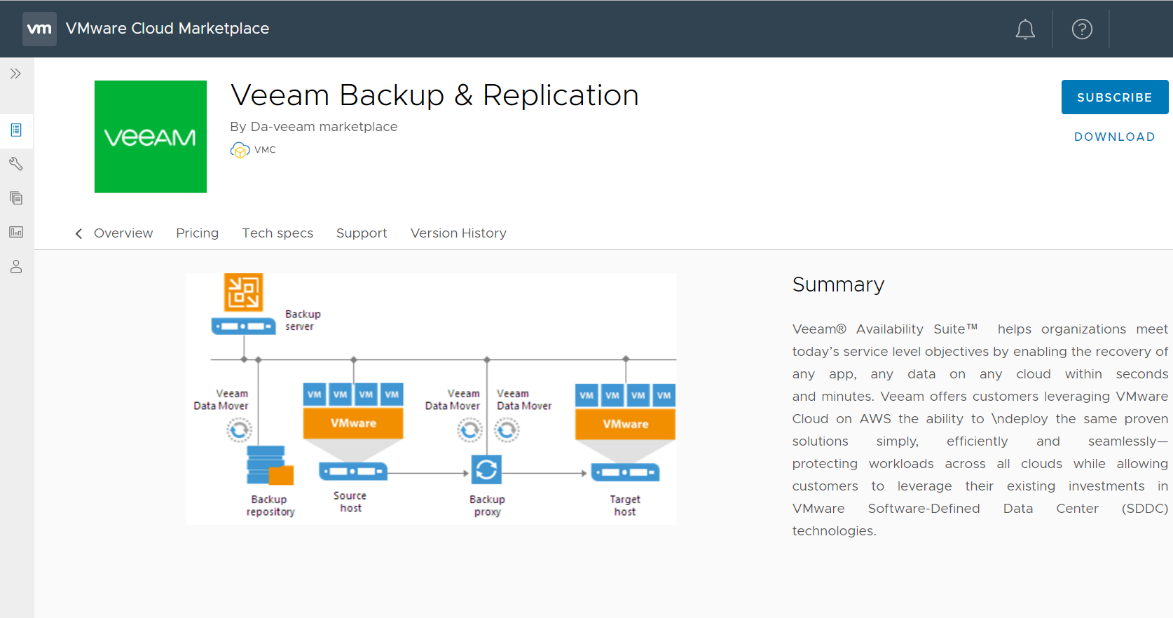Click the Veeam architecture diagram image
This screenshot has height=618, width=1173.
(x=432, y=399)
